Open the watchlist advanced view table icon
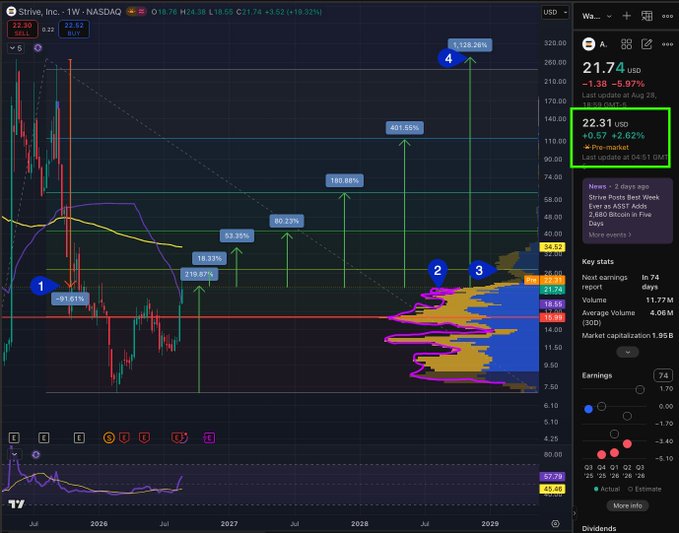The height and width of the screenshot is (533, 679). point(647,16)
